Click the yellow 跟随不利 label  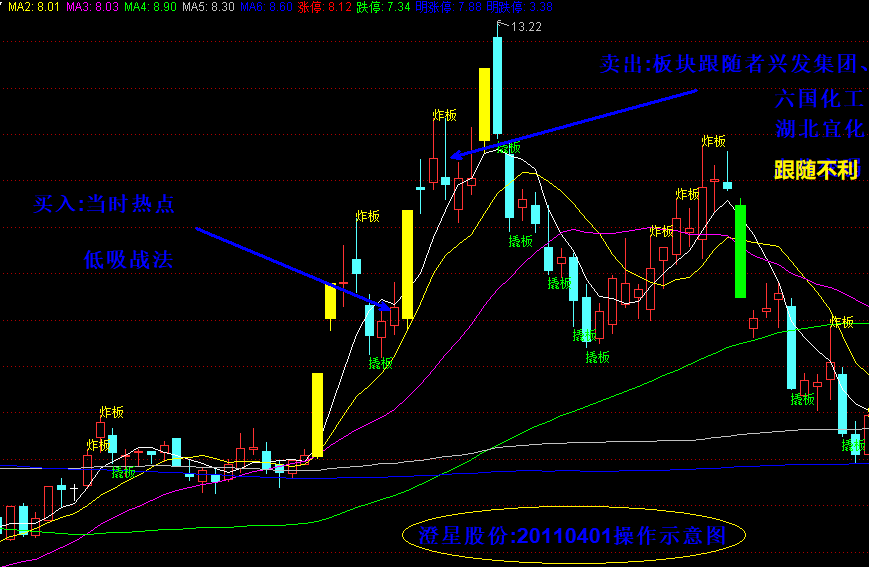tap(816, 170)
